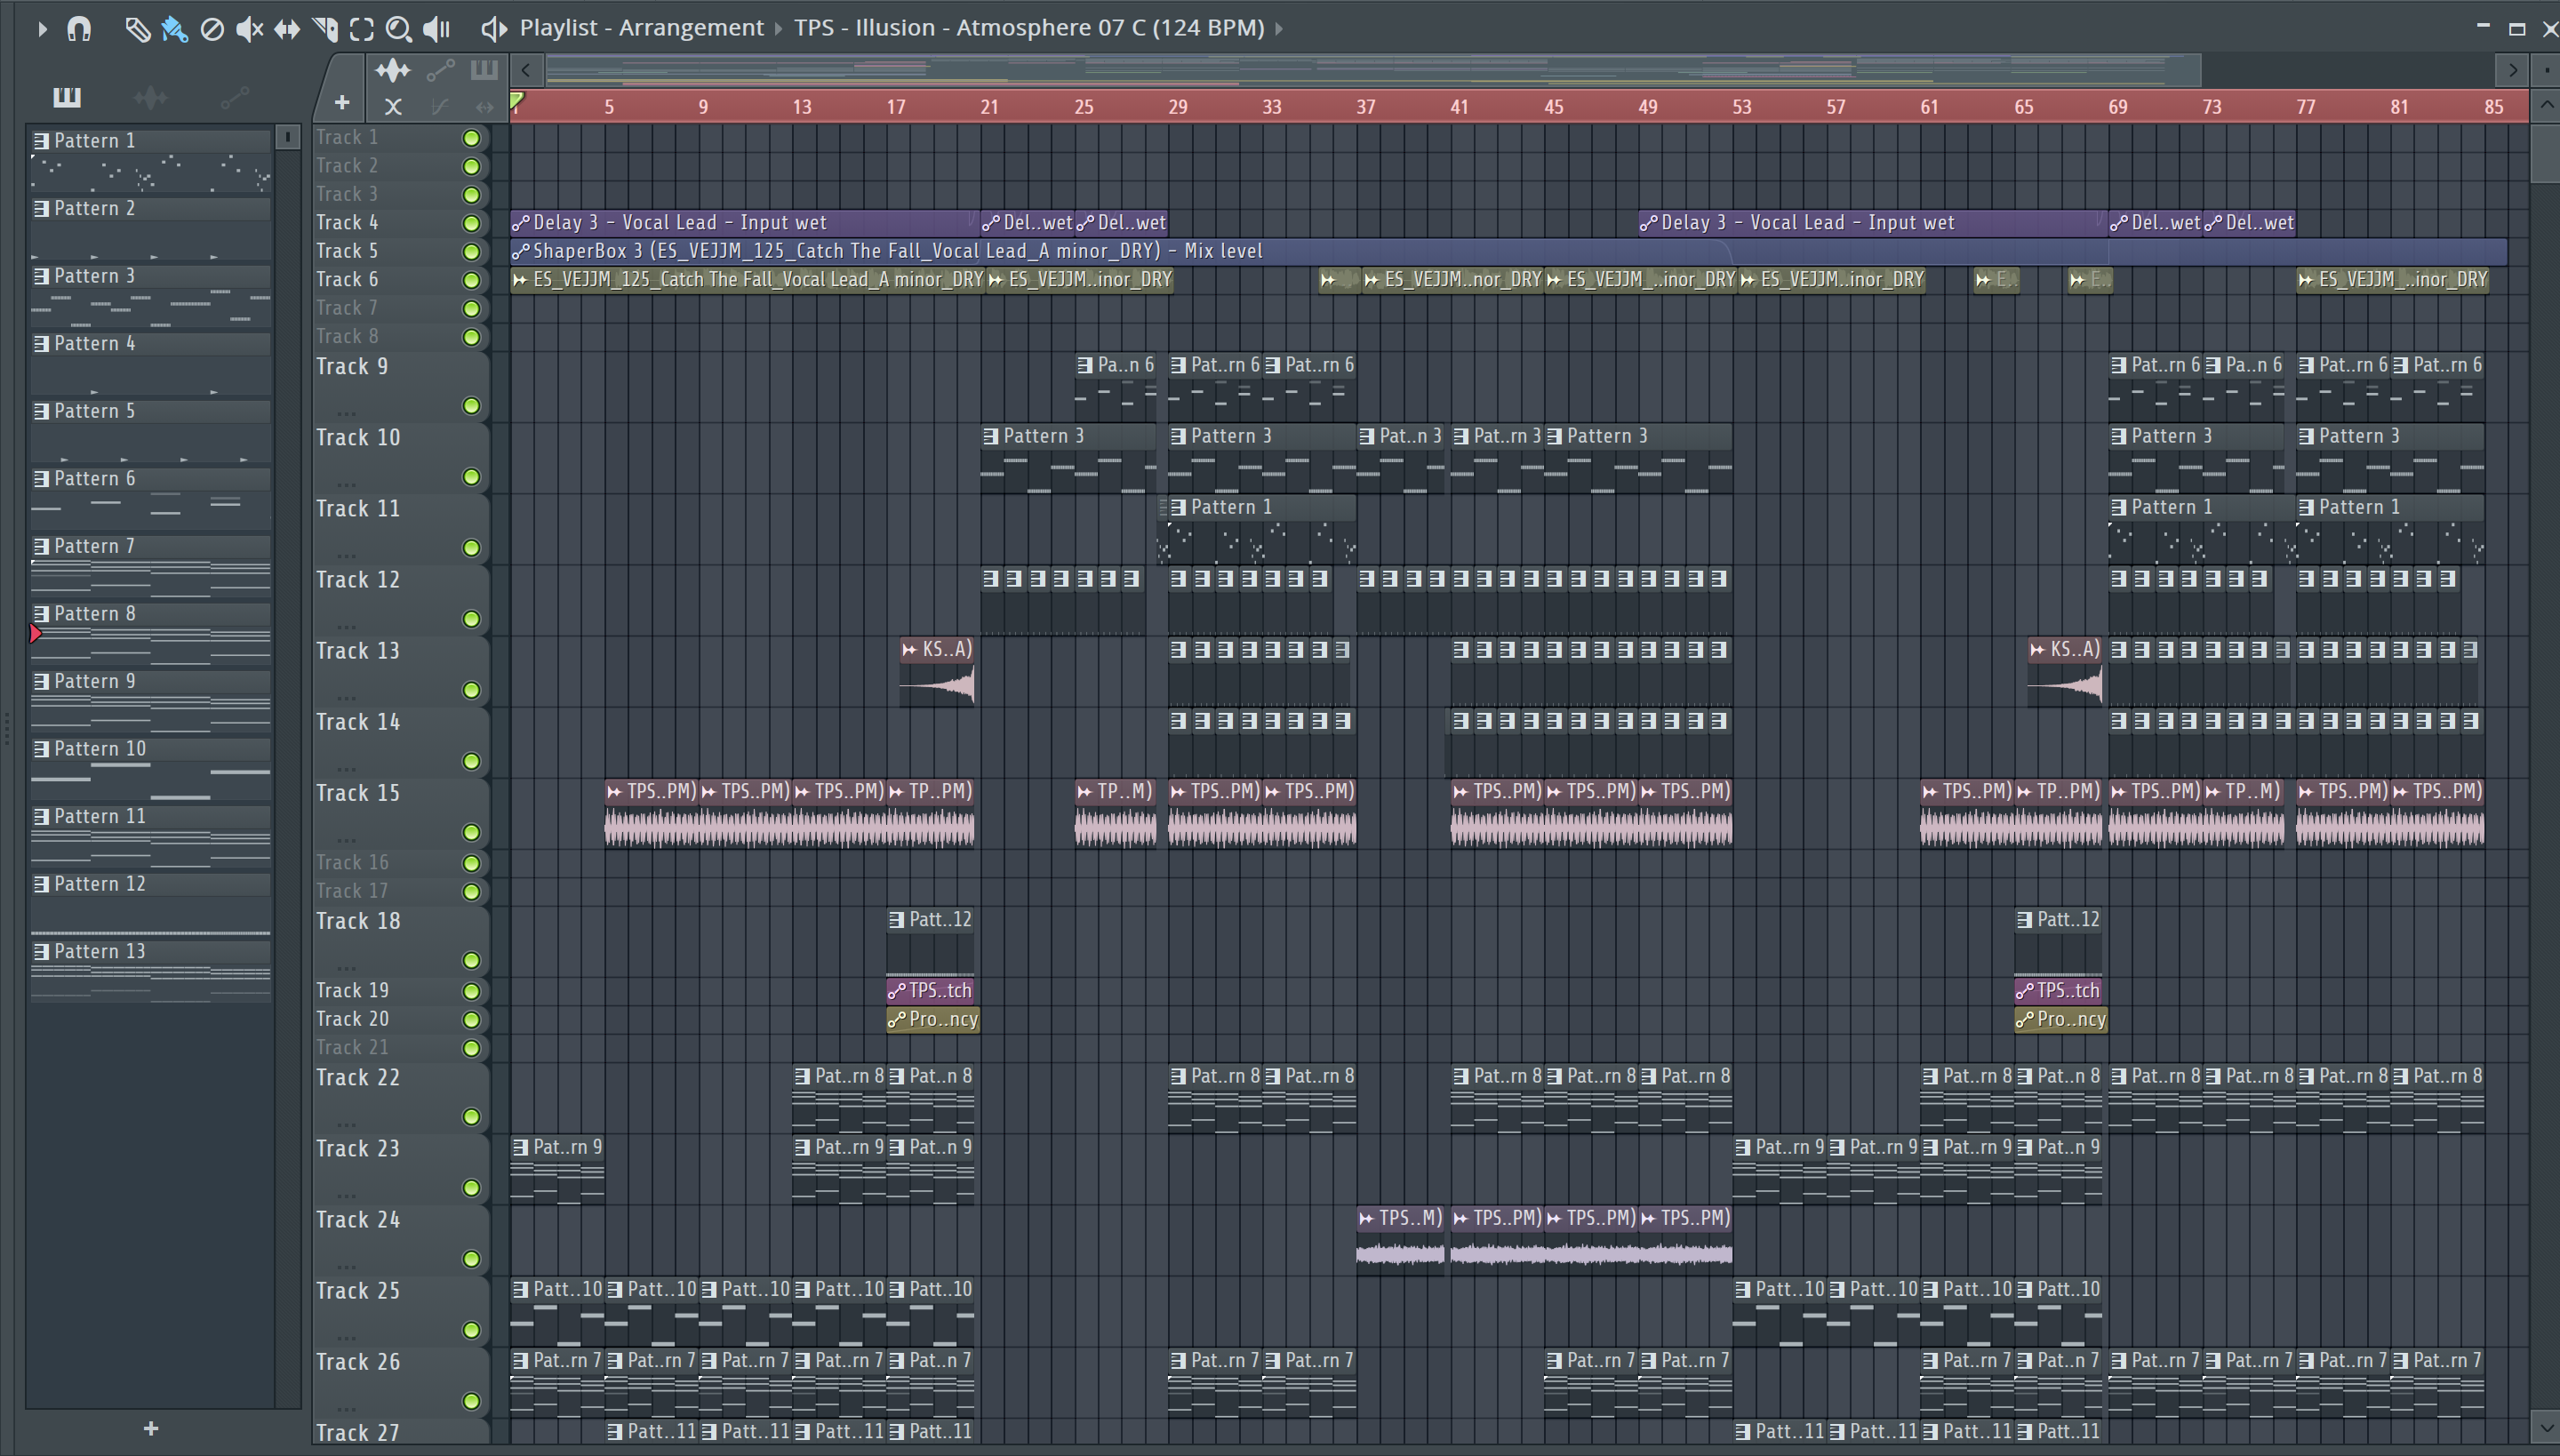Select the Zoom magnifier tool
This screenshot has height=1456, width=2560.
(x=399, y=29)
